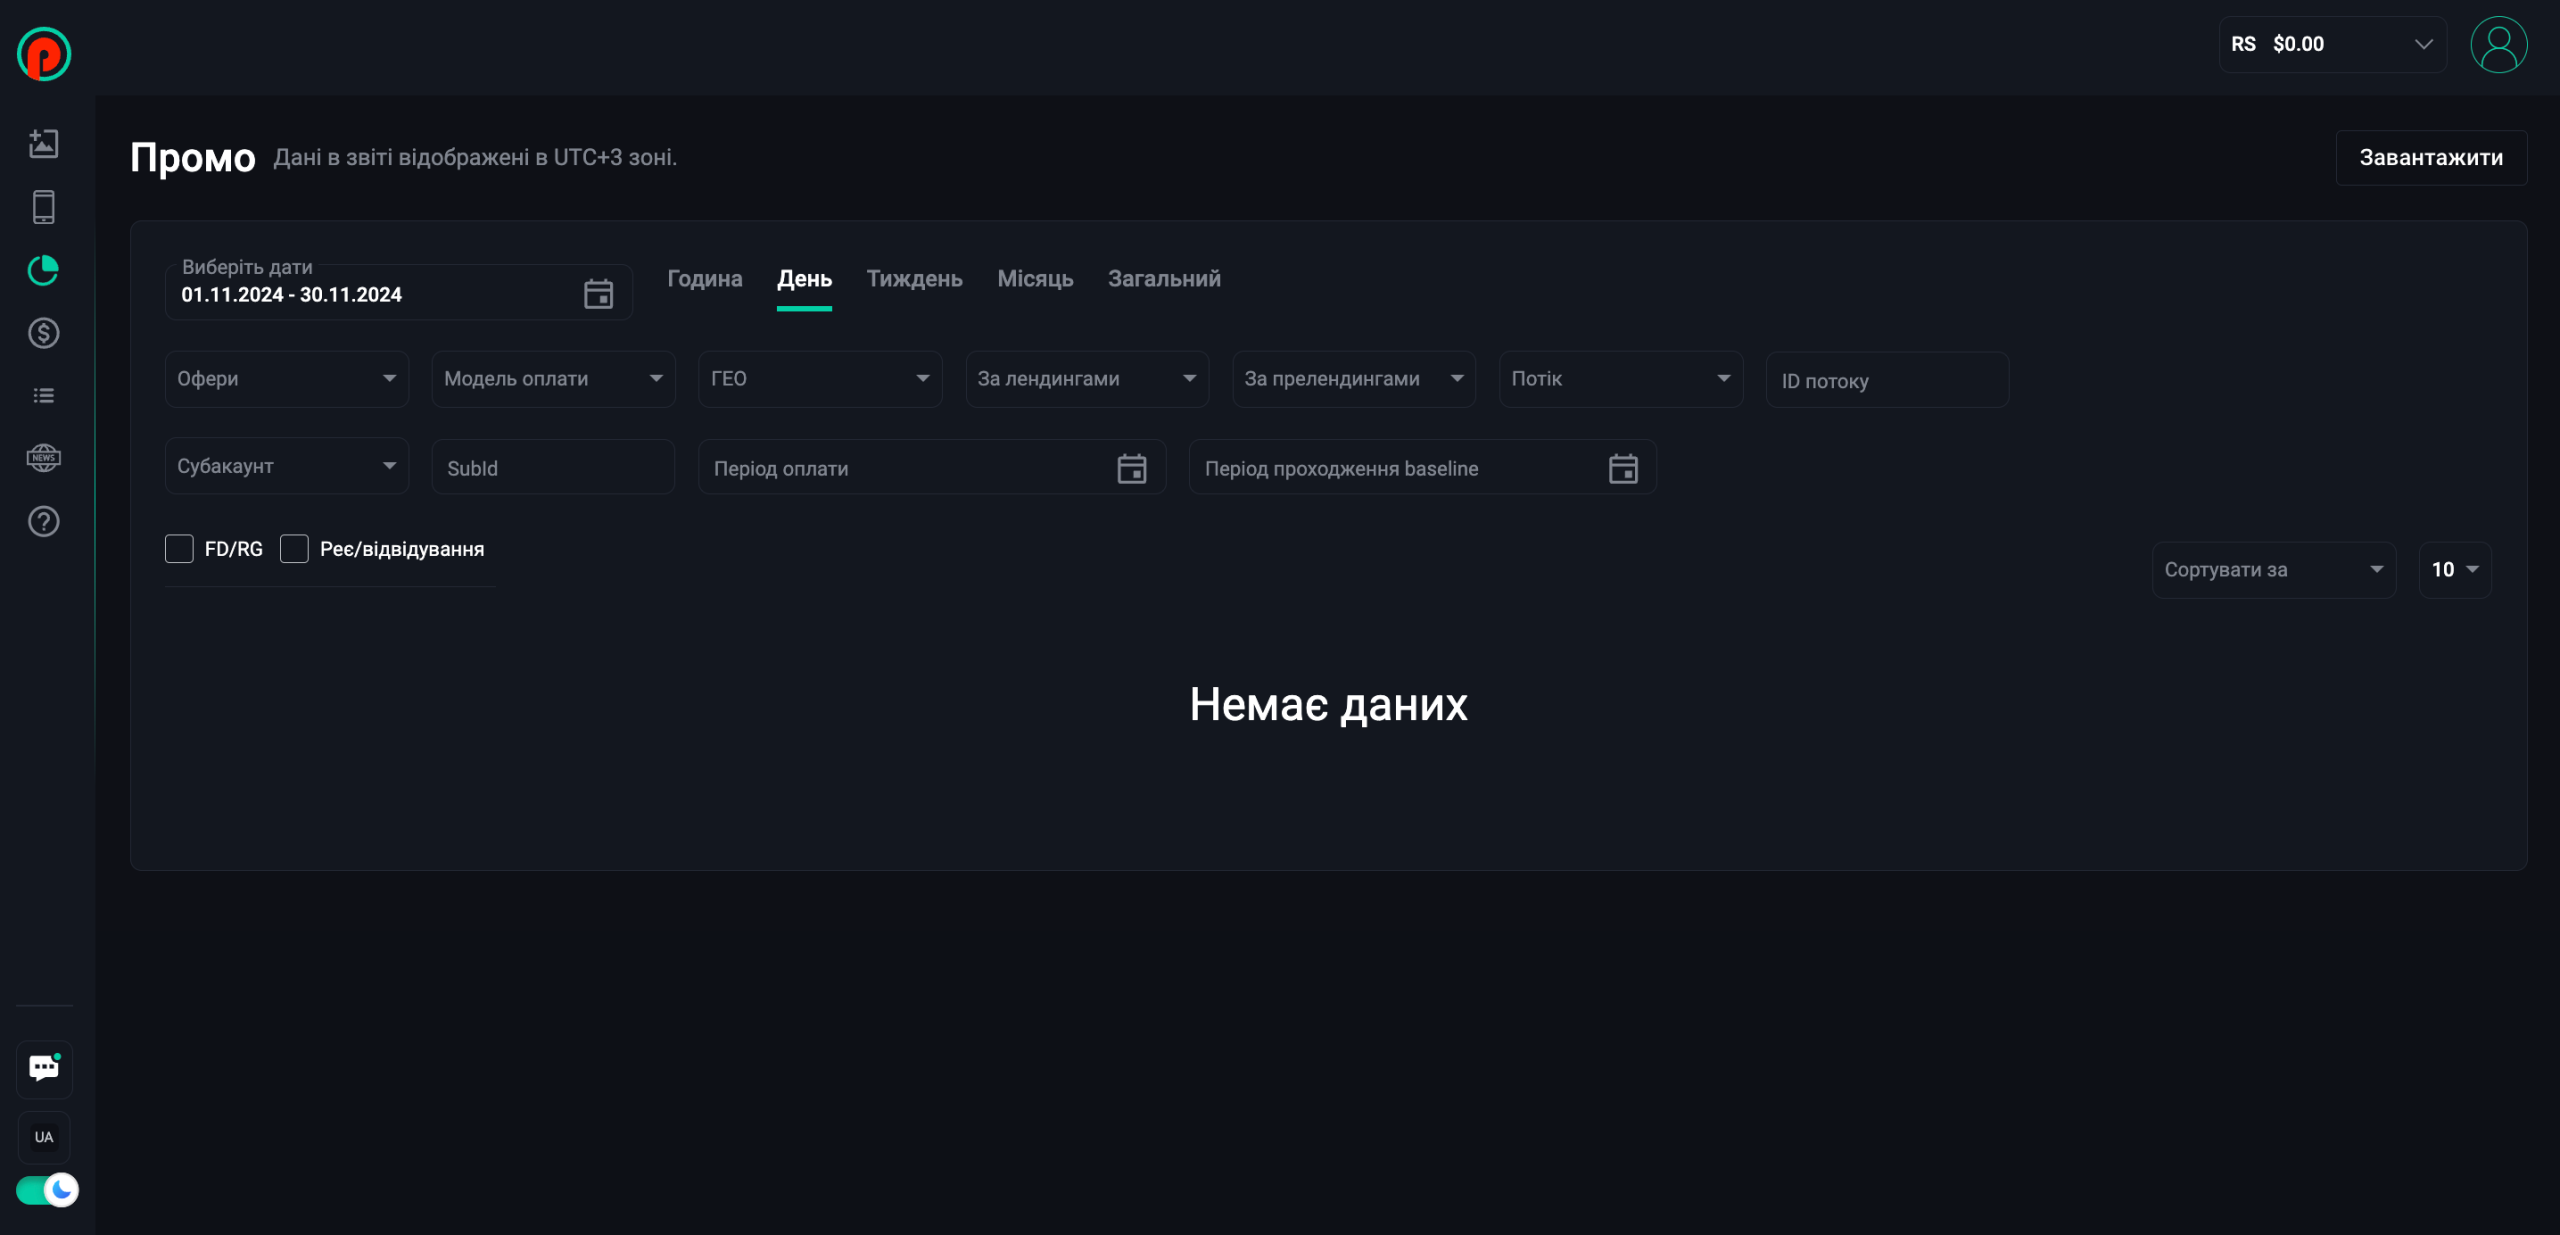
Task: Open calendar for Період оплати field
Action: (1131, 468)
